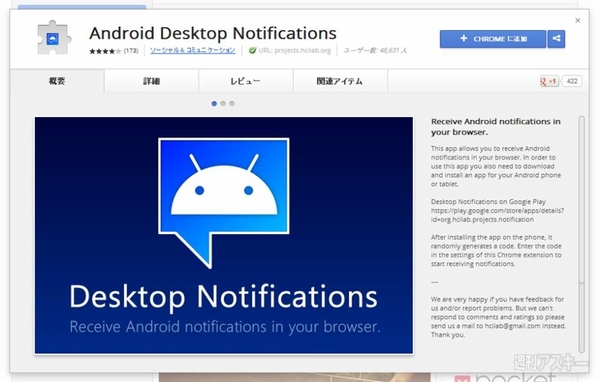Switch to the 詳細 tab
600x382 pixels.
[x=152, y=81]
